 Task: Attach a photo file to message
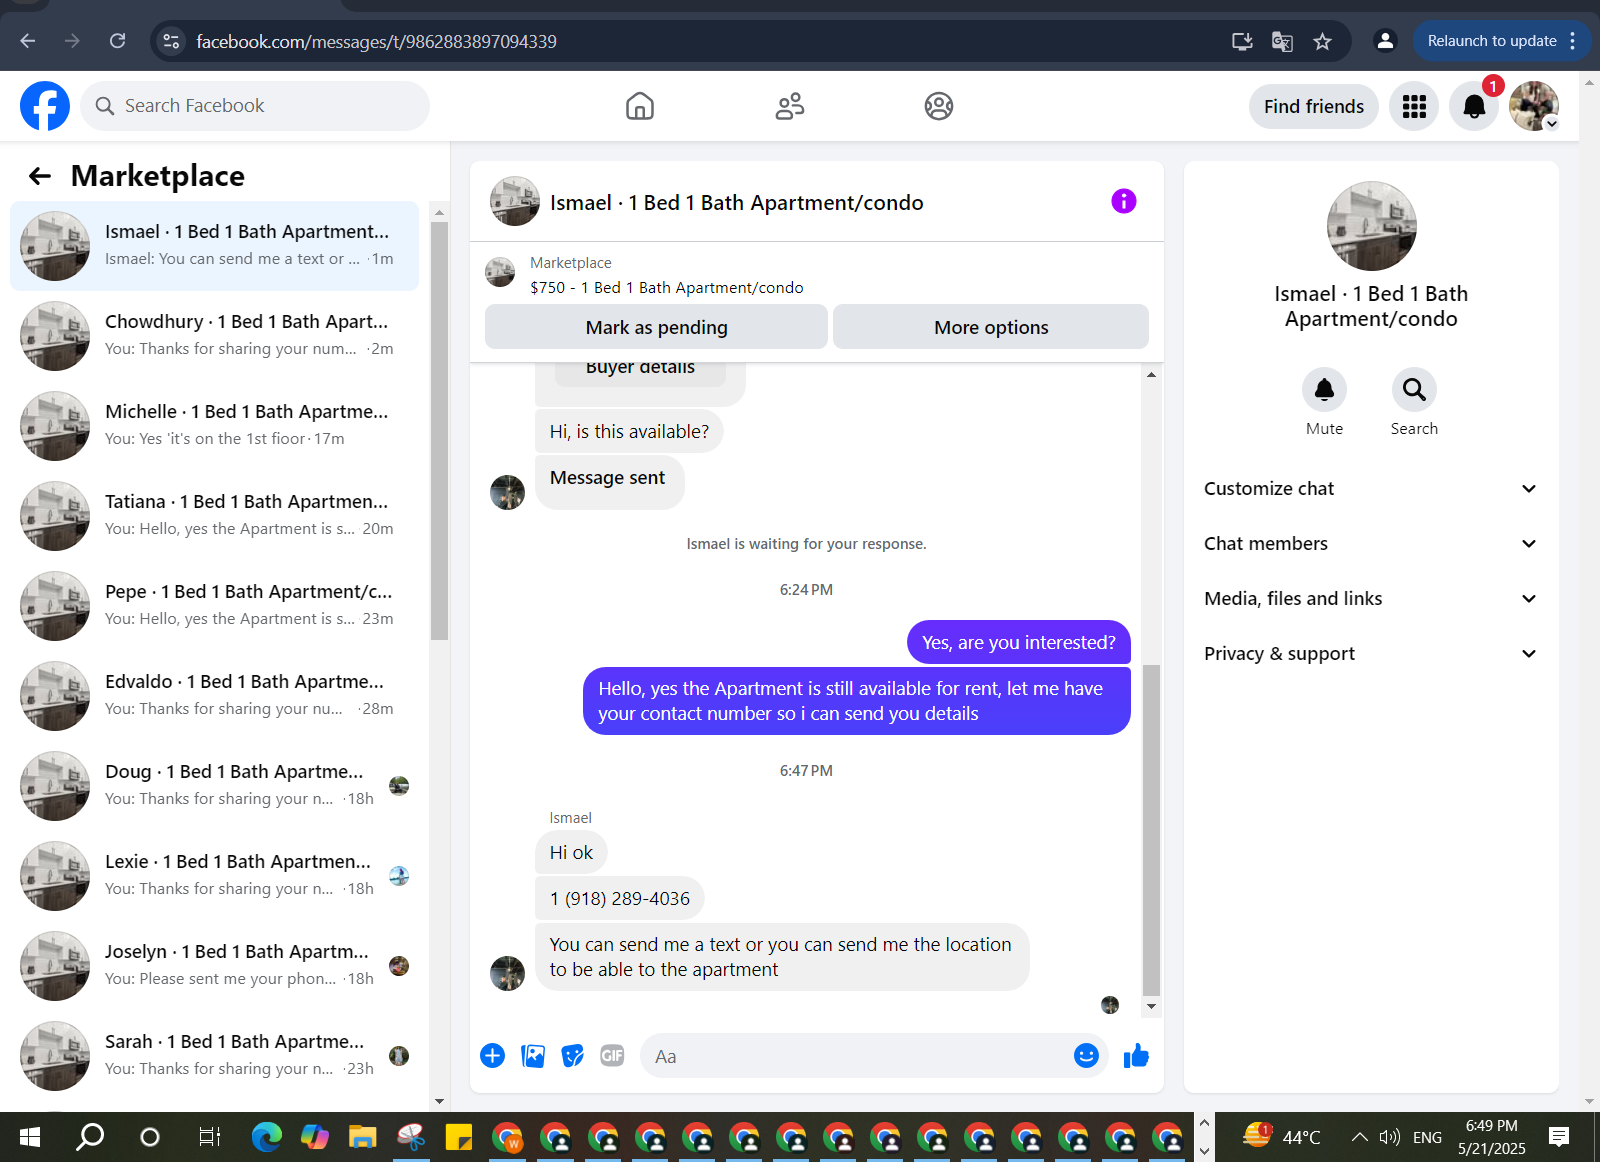click(x=533, y=1056)
